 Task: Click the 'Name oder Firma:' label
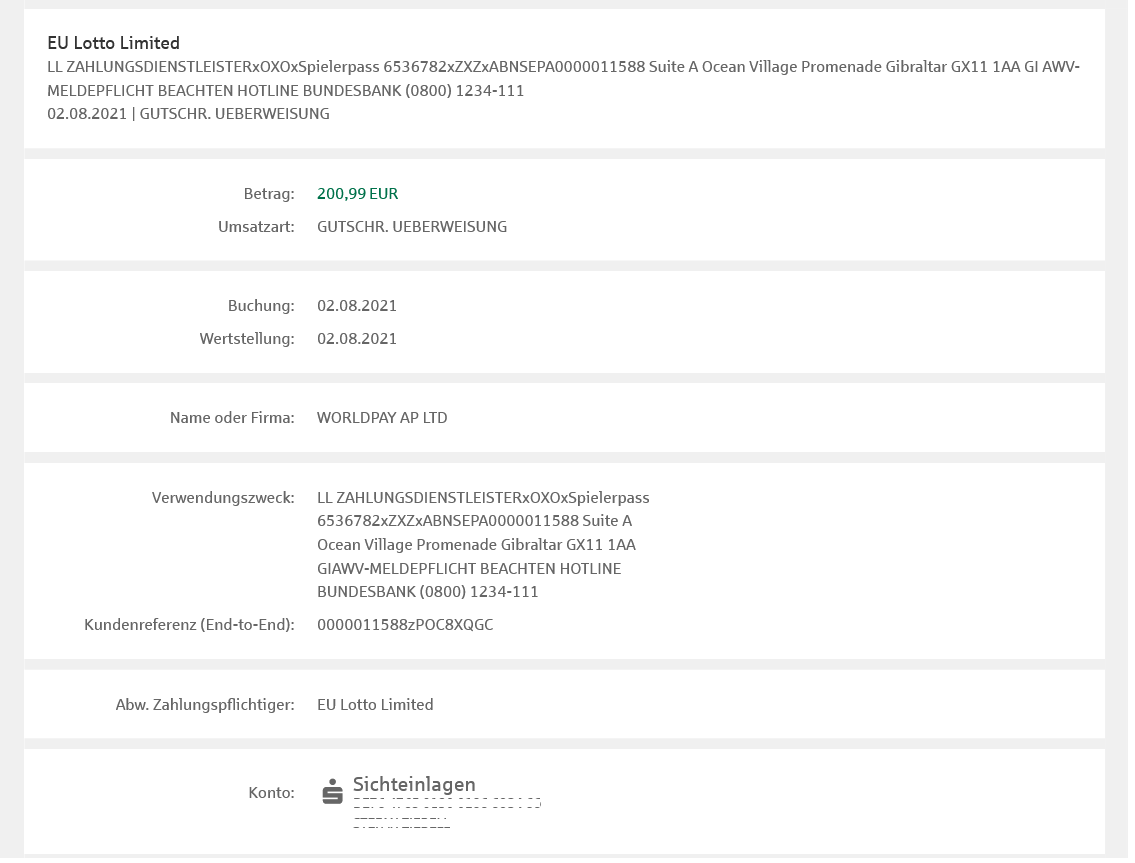point(232,418)
